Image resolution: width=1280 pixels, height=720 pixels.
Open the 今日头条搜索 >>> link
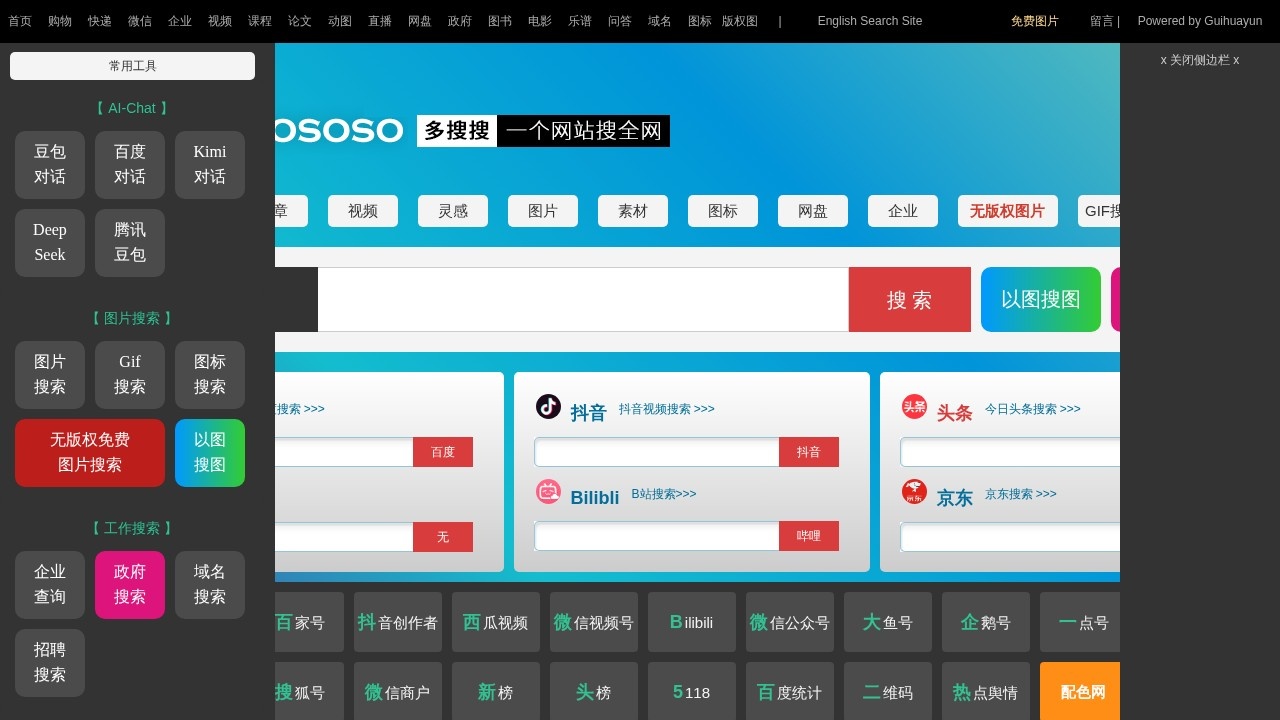coord(1033,409)
